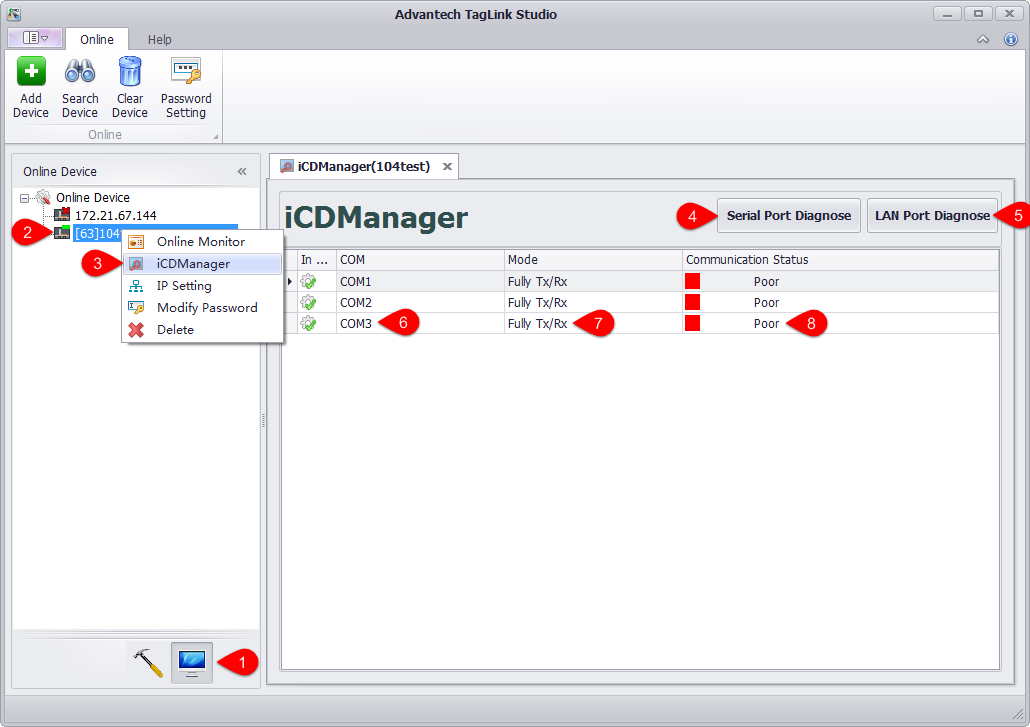1030x727 pixels.
Task: Click the Serial Port Diagnose button
Action: click(x=788, y=216)
